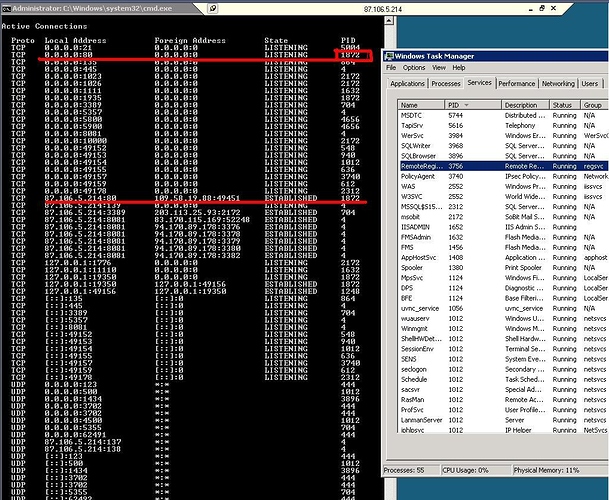Select the SQLWriter service row
The width and height of the screenshot is (609, 500).
tap(503, 146)
